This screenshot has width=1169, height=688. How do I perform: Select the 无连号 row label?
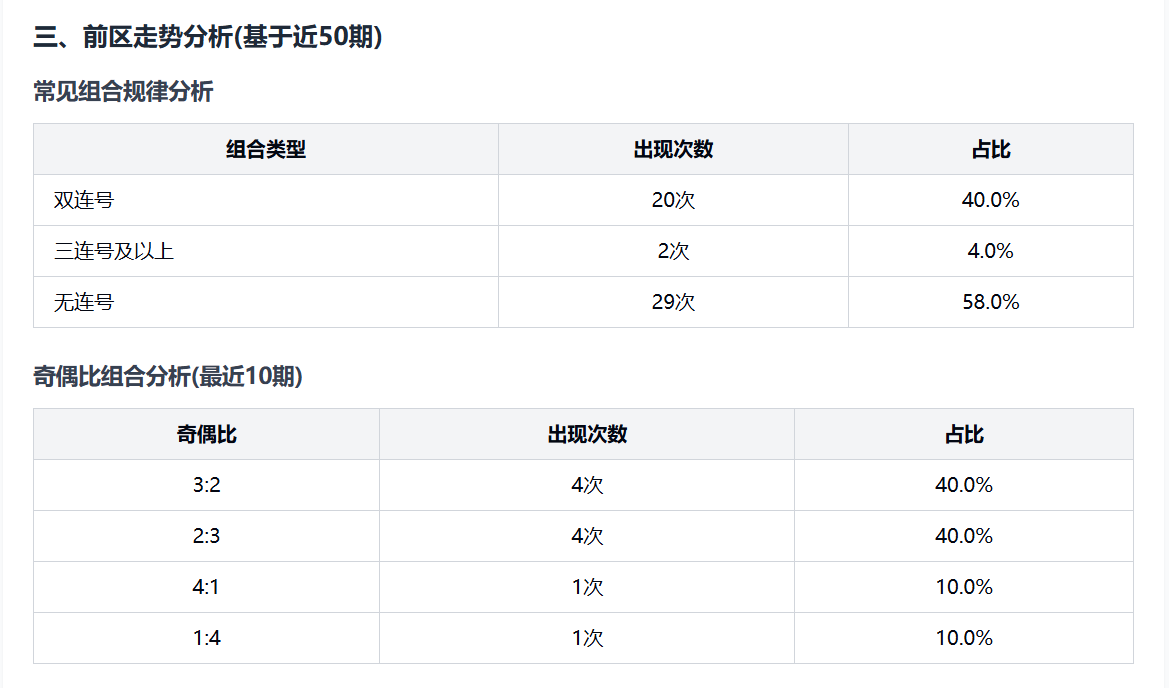pos(84,303)
